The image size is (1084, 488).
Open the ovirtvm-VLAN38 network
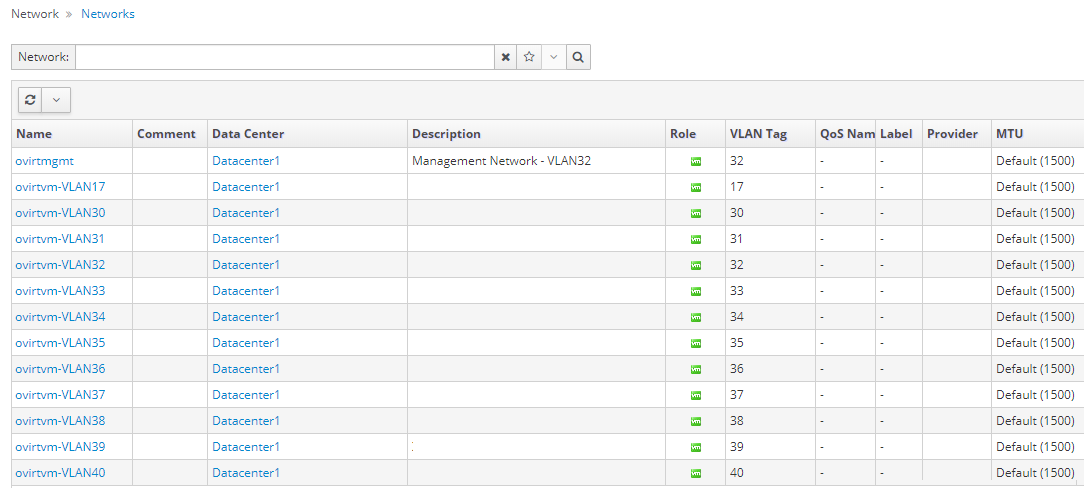pyautogui.click(x=60, y=420)
